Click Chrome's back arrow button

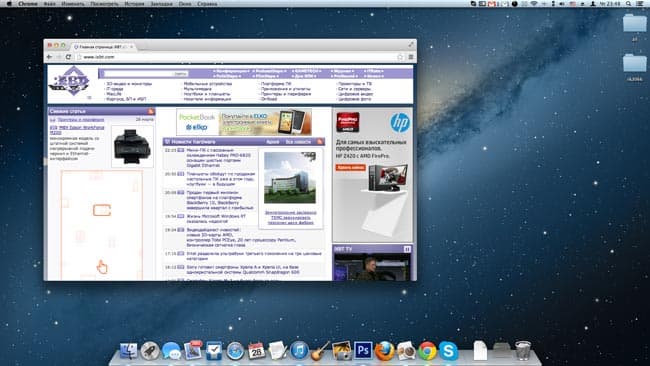coord(50,57)
